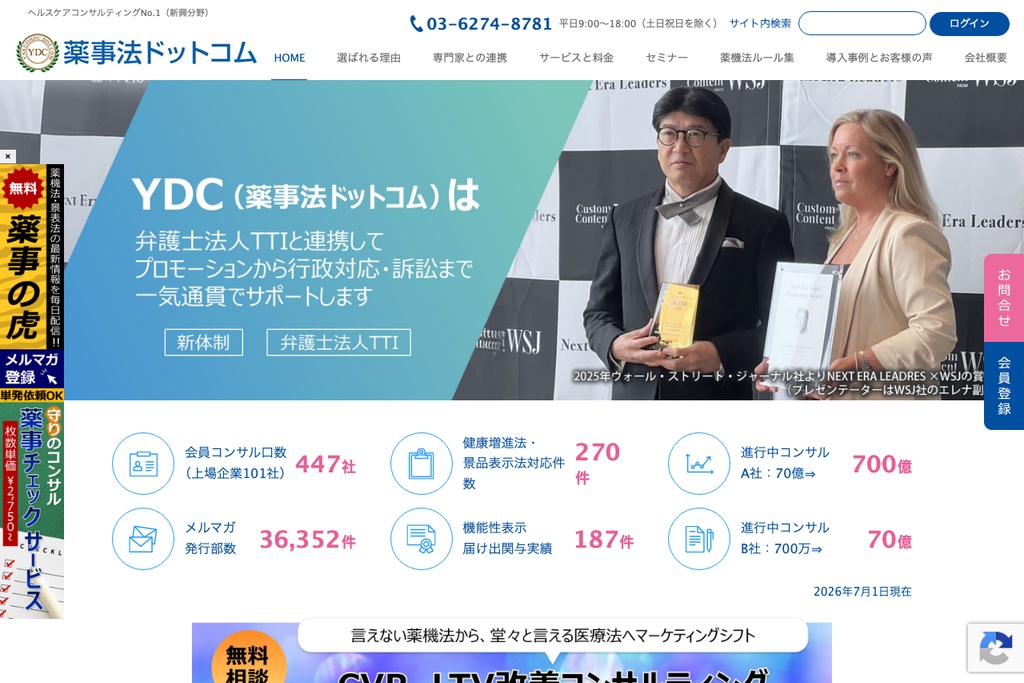
Task: Click the hero slide with award photo
Action: 512,240
